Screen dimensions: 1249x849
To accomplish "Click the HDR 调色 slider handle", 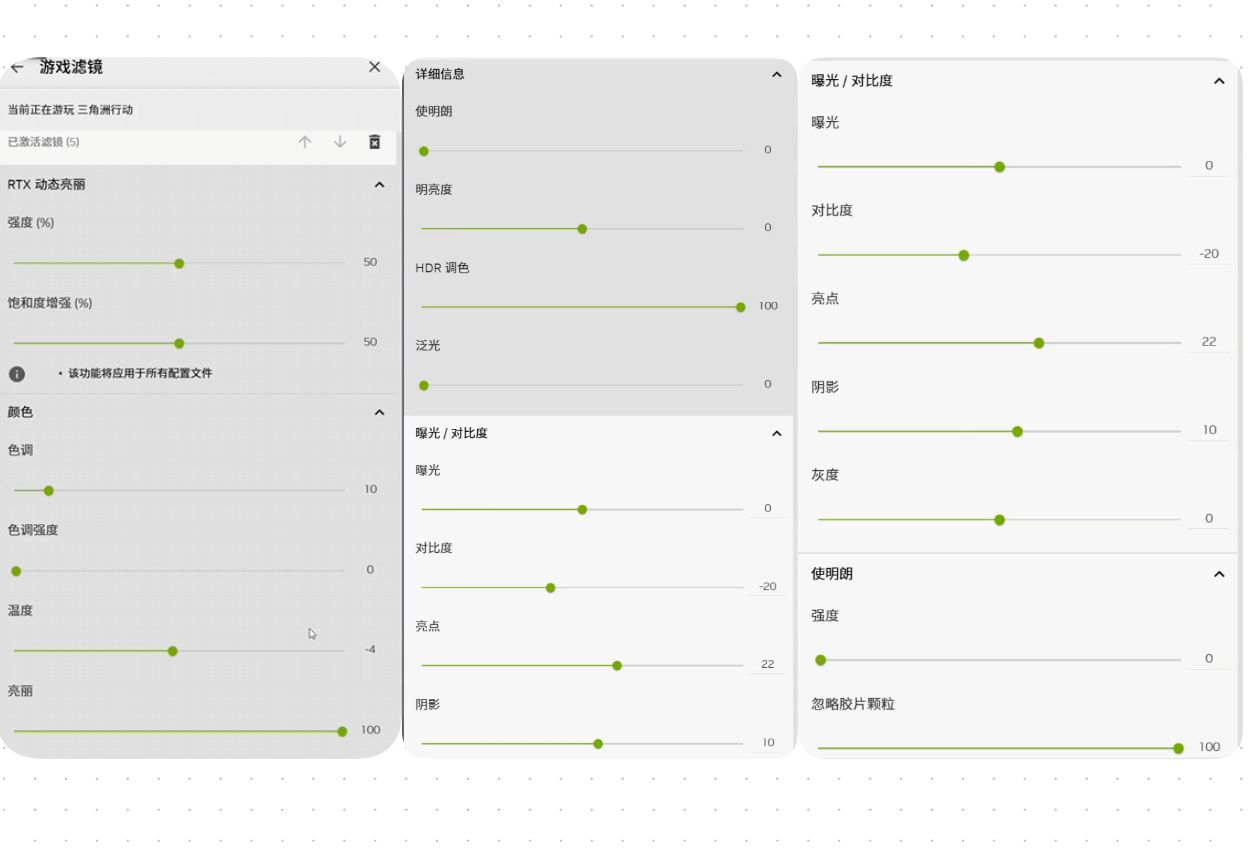I will 741,308.
